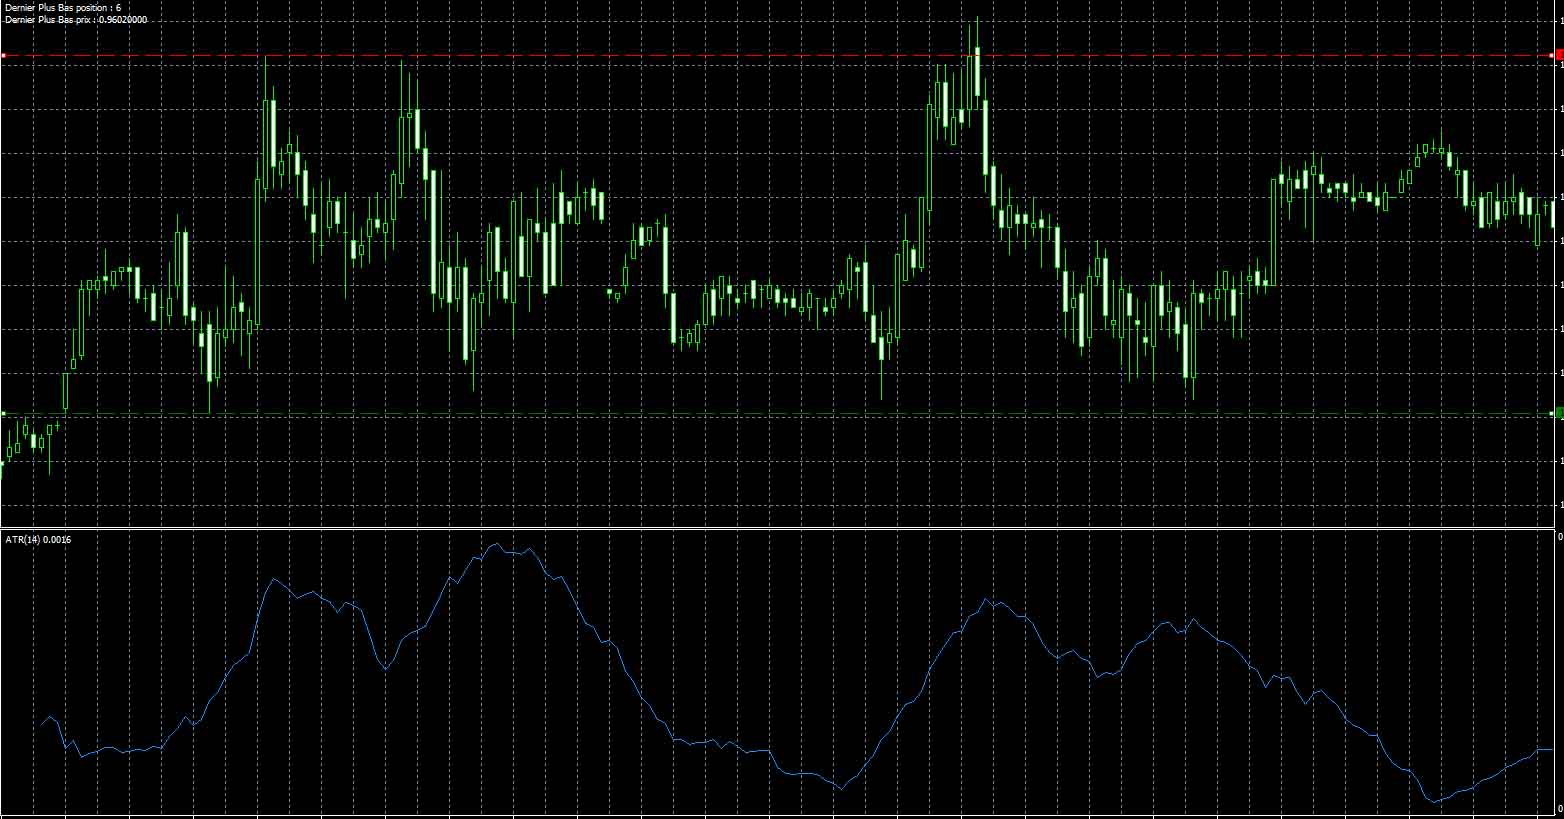This screenshot has height=819, width=1564.
Task: Click the "Dernier Plus Bas position : 6" label
Action: tap(63, 8)
